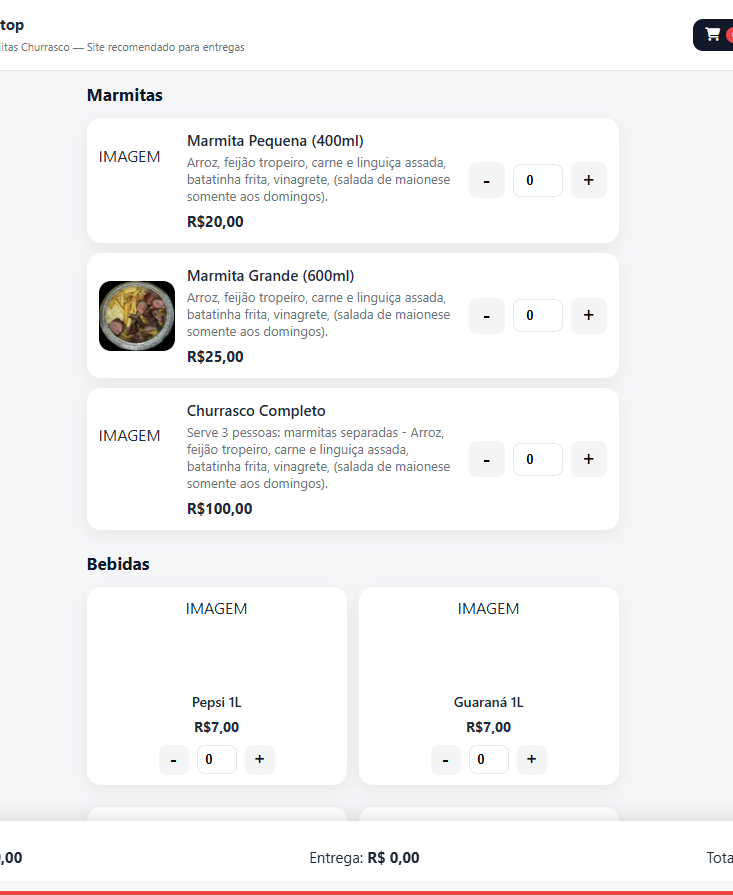Click the Marmita Pequena quantity field
This screenshot has height=895, width=733.
(537, 180)
